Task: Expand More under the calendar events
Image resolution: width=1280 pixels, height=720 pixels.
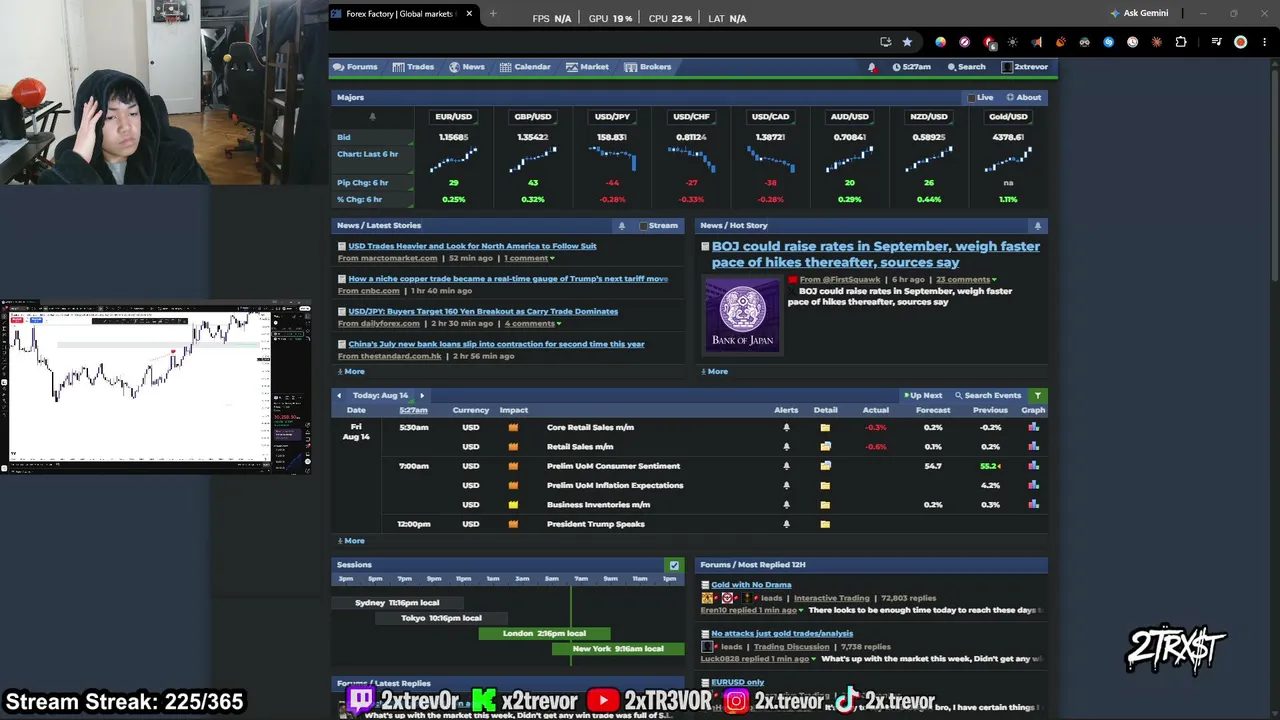Action: tap(351, 541)
